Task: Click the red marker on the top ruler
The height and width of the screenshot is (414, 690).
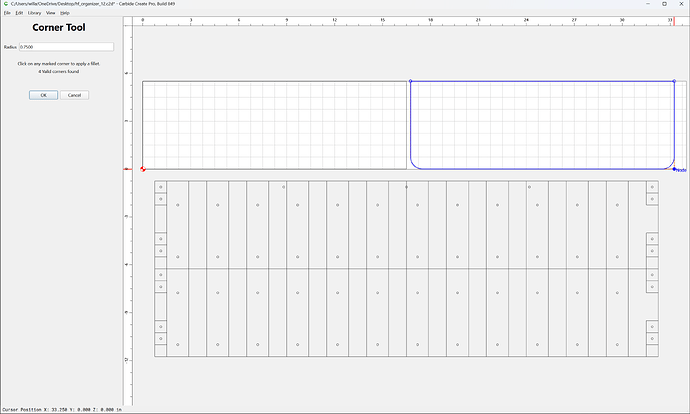Action: tap(674, 21)
